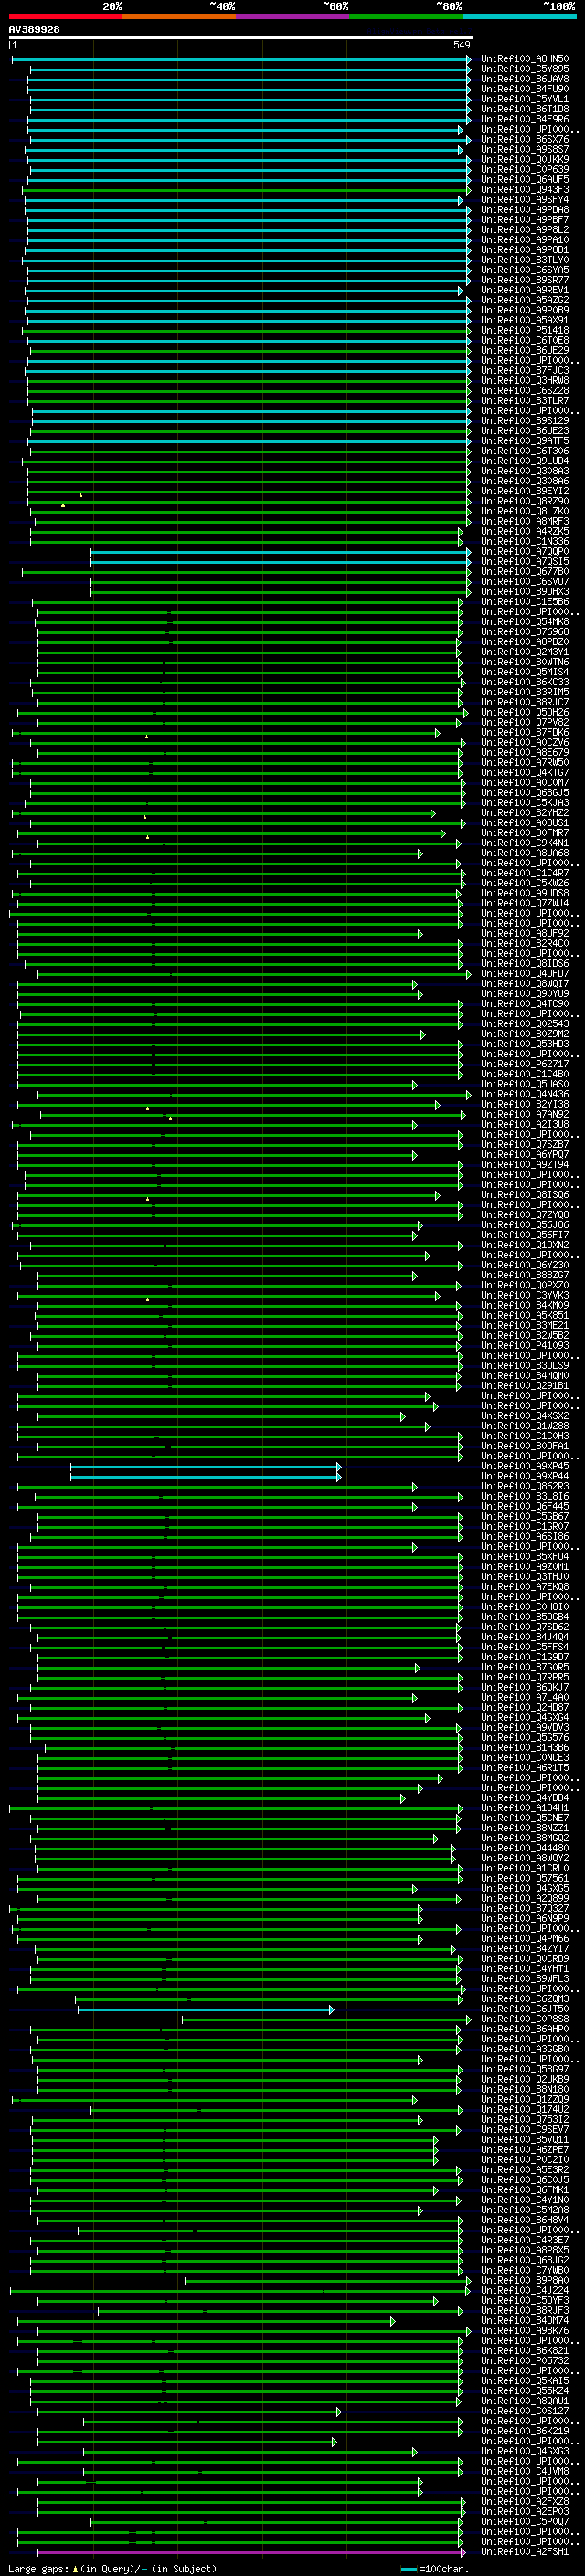
Task: Open entry UniRef100_B6T1D8
Action: click(525, 109)
